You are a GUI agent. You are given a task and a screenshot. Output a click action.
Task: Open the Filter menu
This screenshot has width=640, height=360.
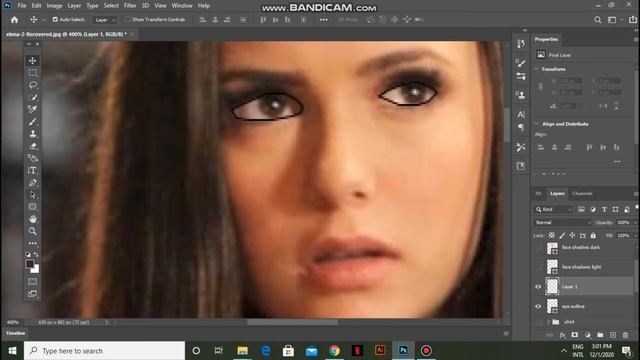click(x=130, y=6)
